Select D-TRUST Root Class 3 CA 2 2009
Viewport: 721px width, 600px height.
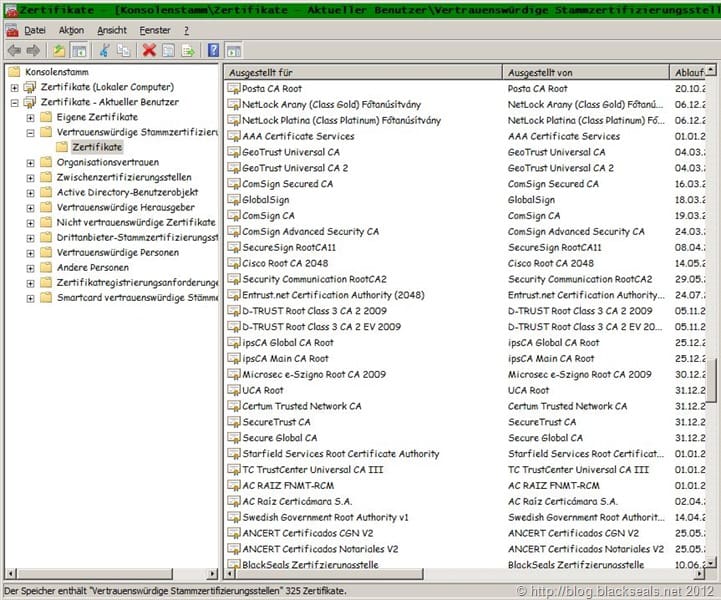coord(314,311)
